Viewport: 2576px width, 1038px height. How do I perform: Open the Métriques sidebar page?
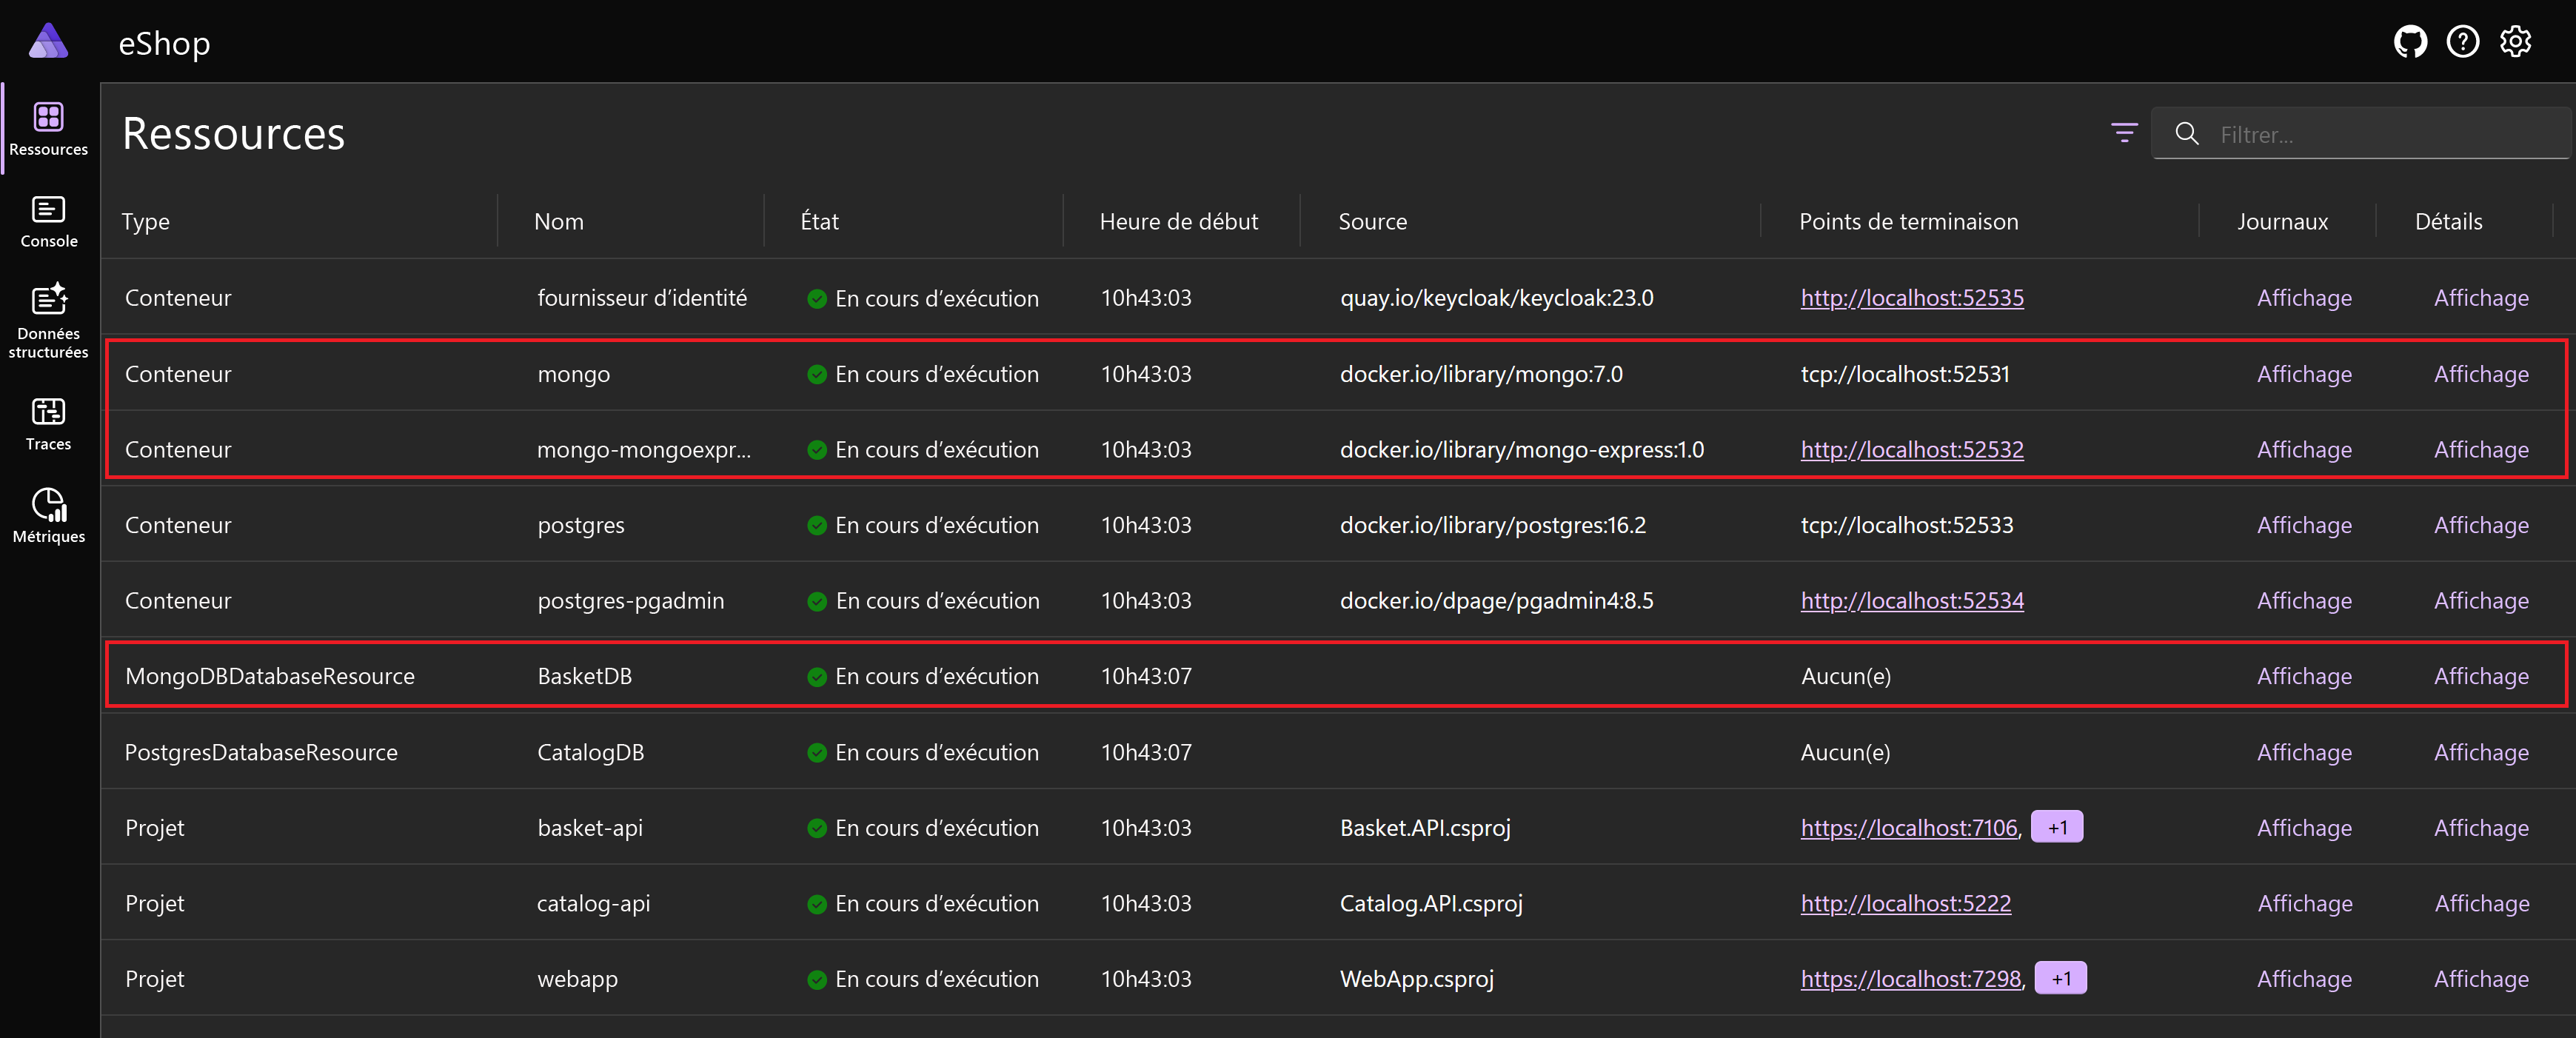point(48,516)
